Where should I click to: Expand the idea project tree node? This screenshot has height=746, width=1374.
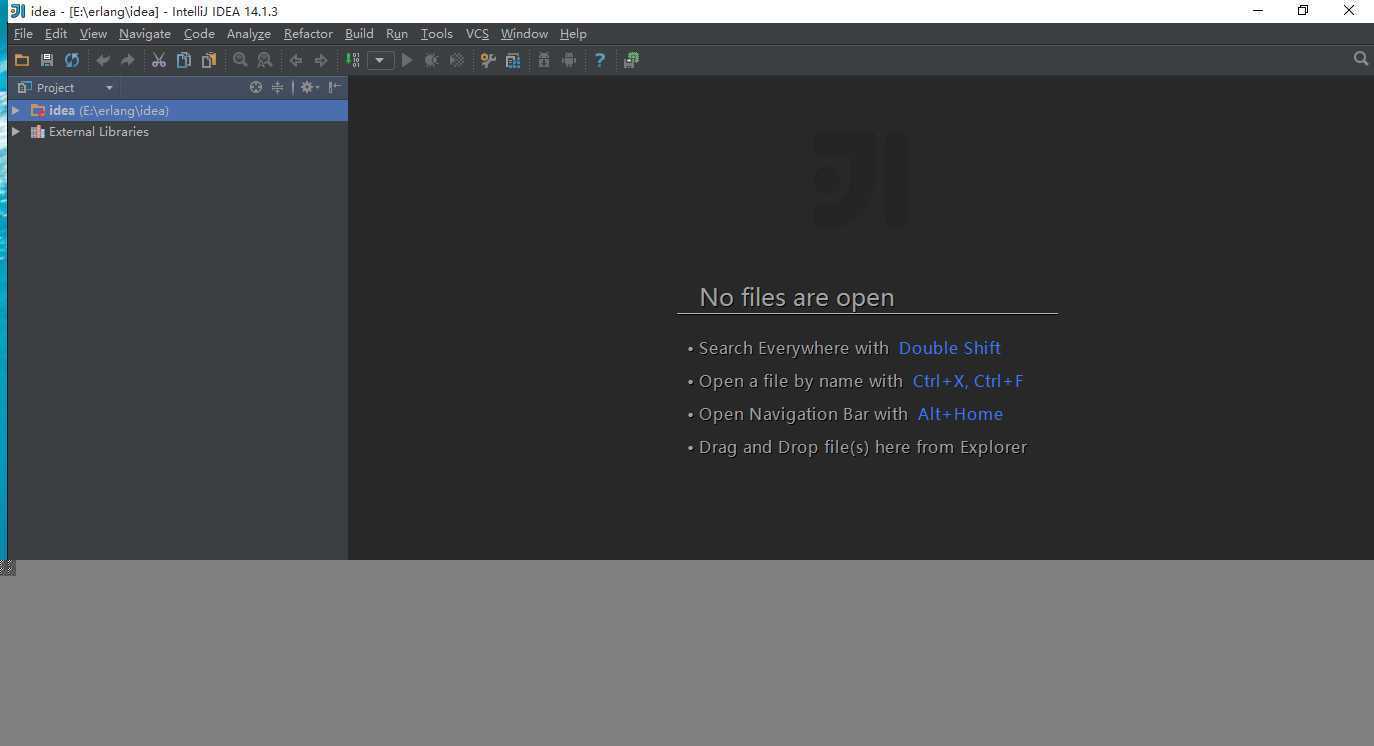pos(16,110)
